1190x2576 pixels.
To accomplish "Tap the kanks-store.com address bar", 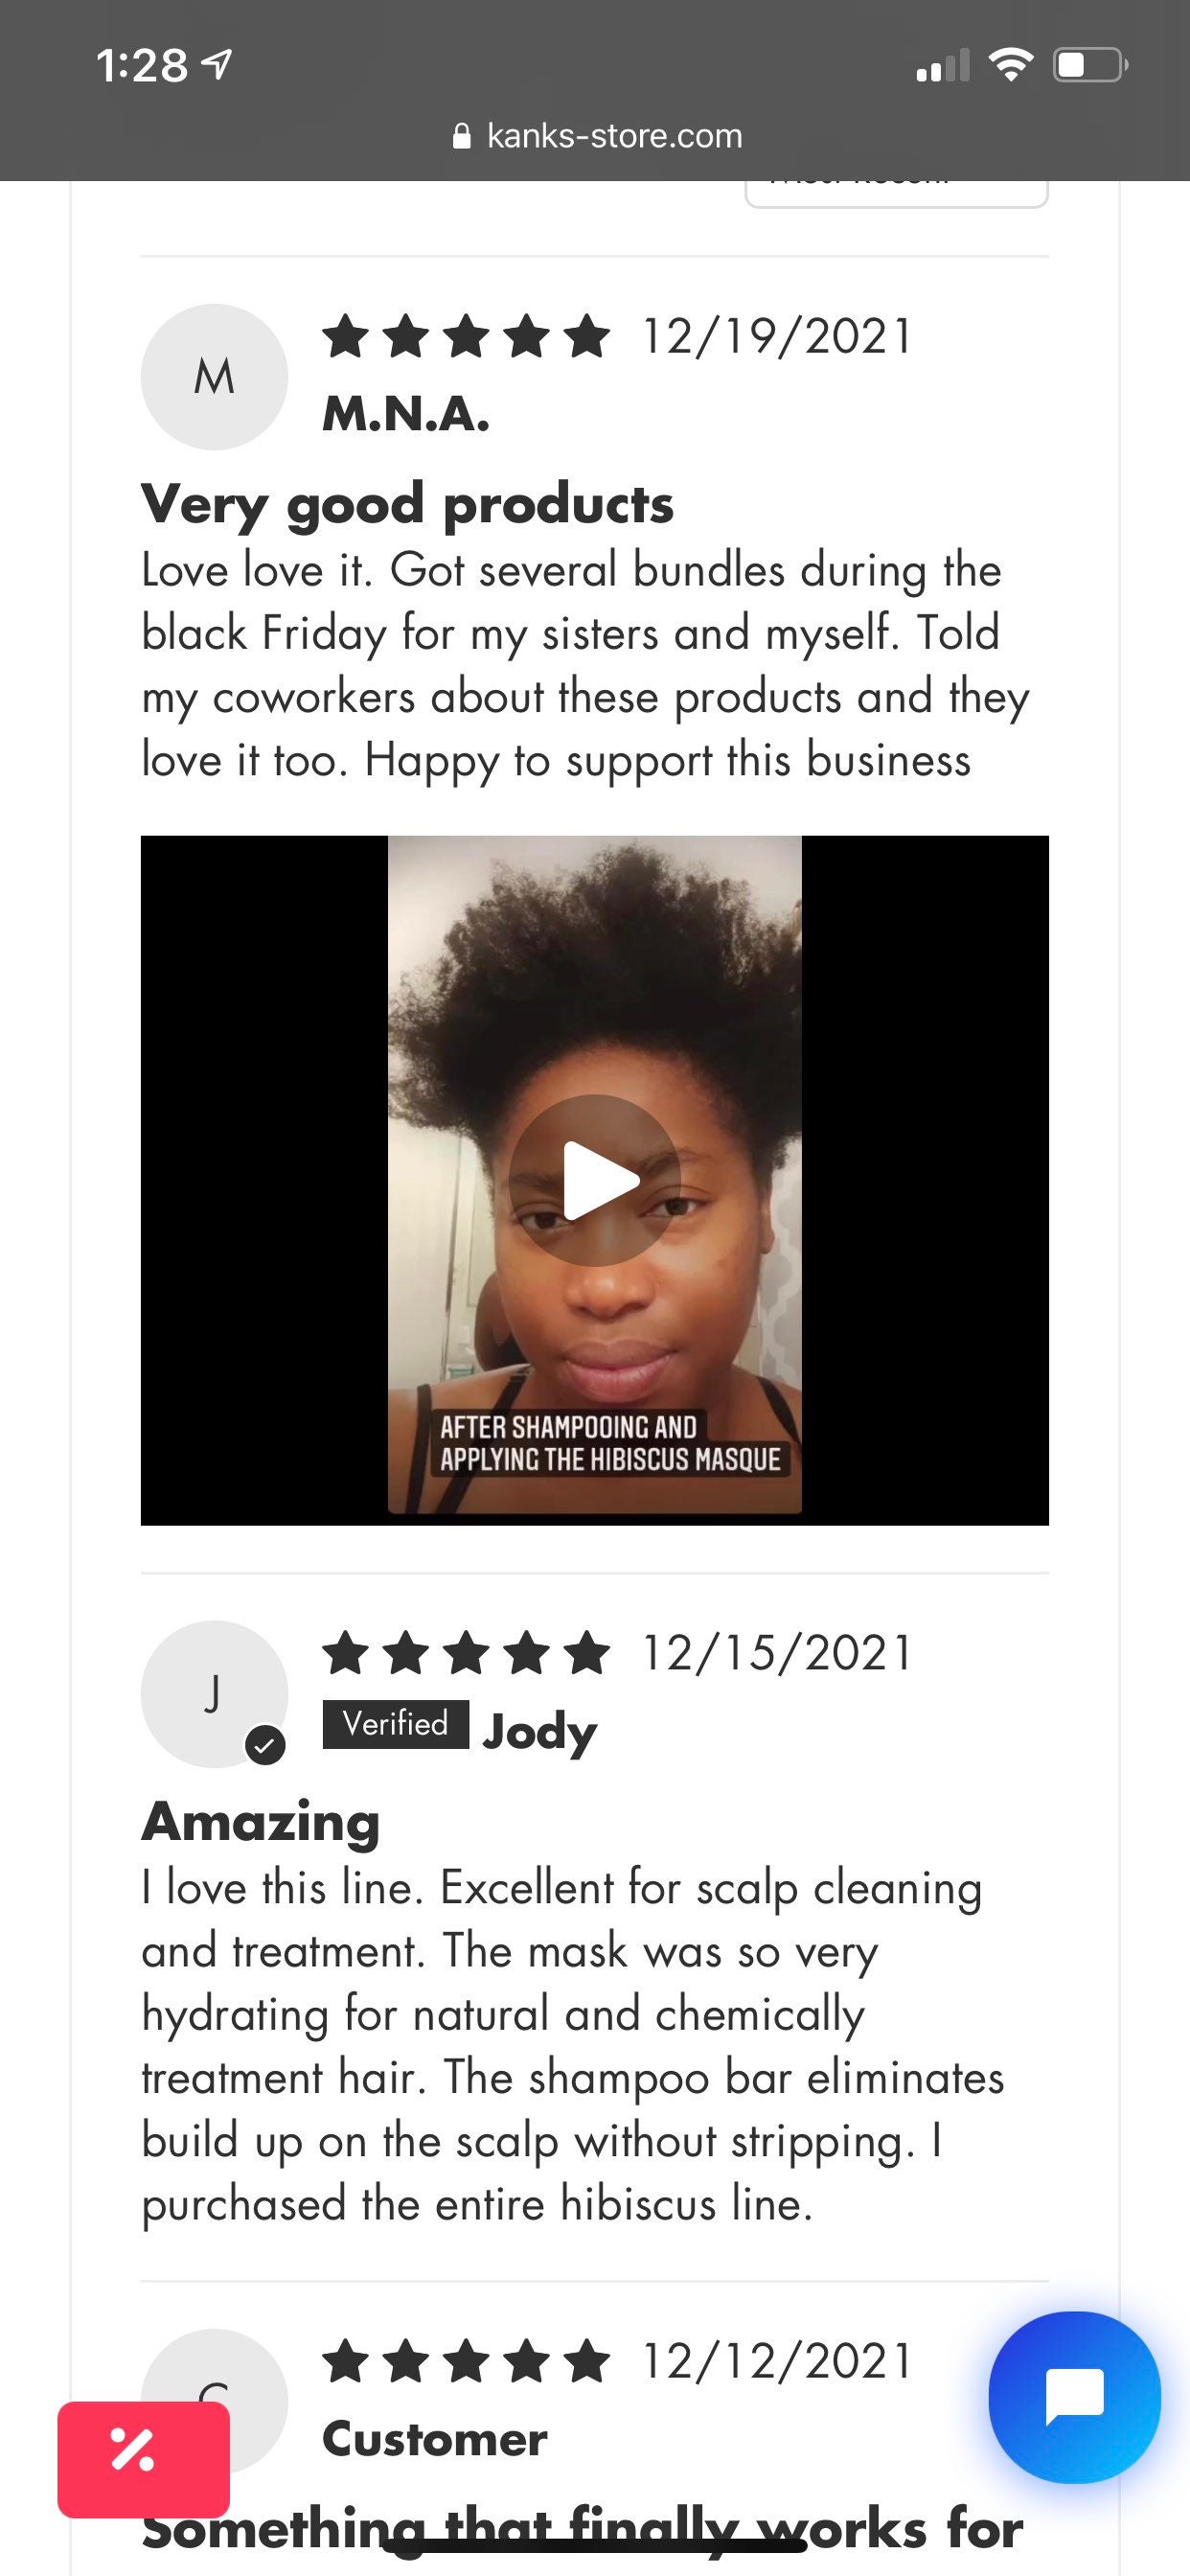I will pyautogui.click(x=596, y=136).
